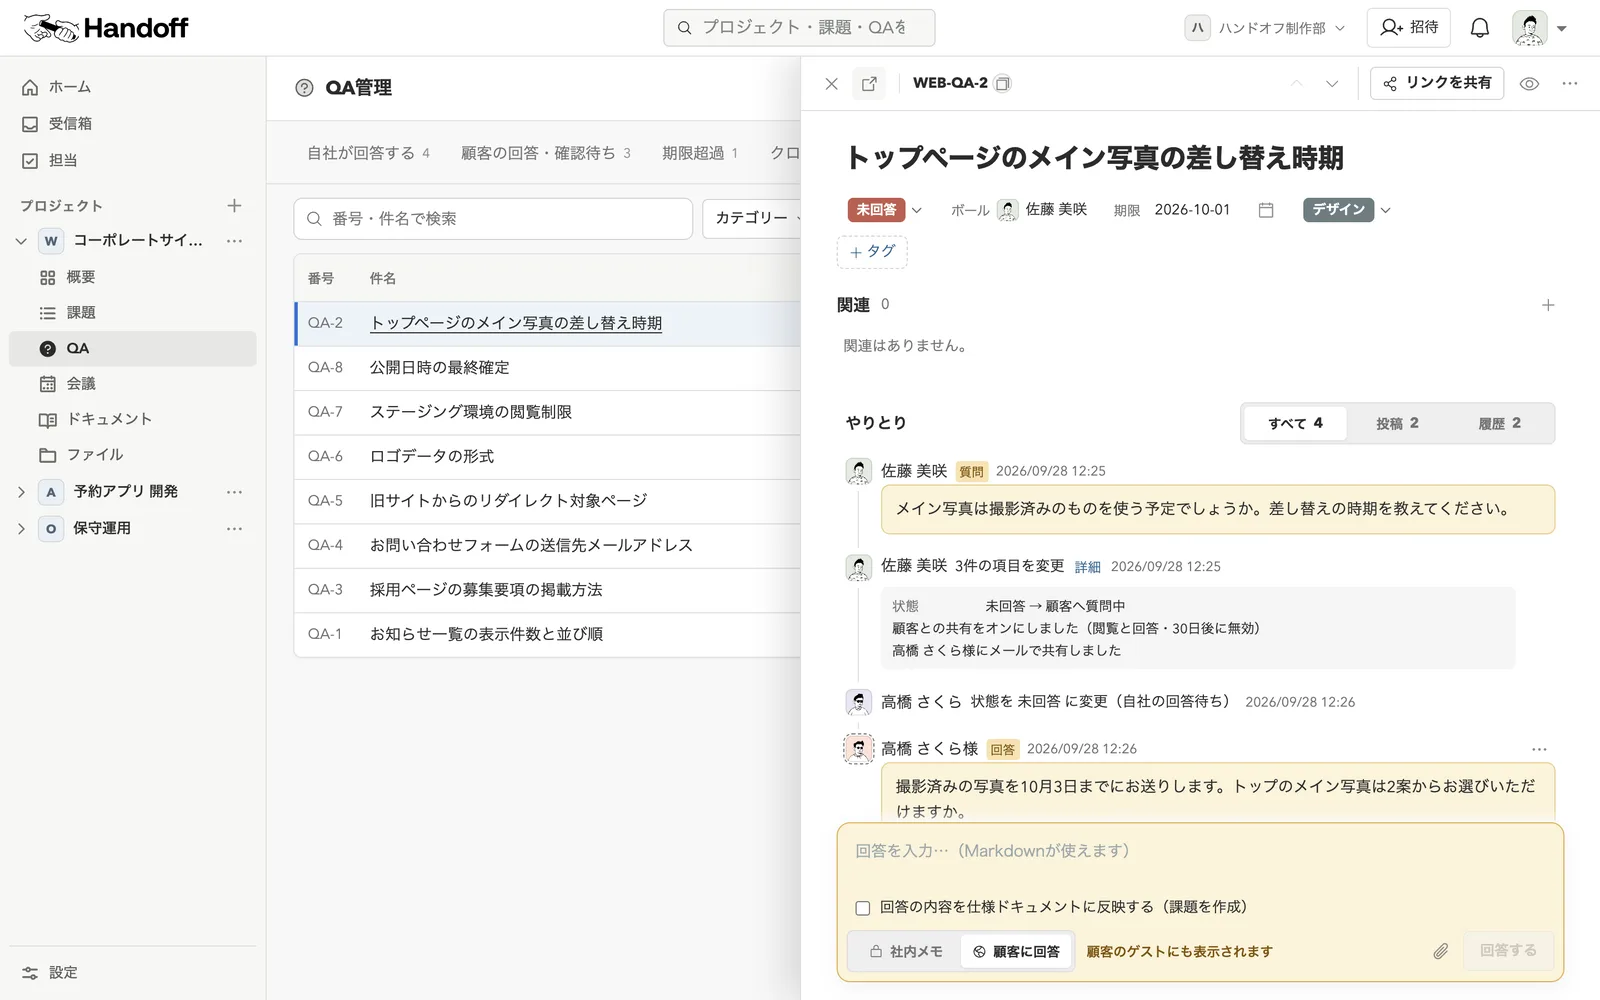Expand the 保守運用 project

tap(21, 529)
